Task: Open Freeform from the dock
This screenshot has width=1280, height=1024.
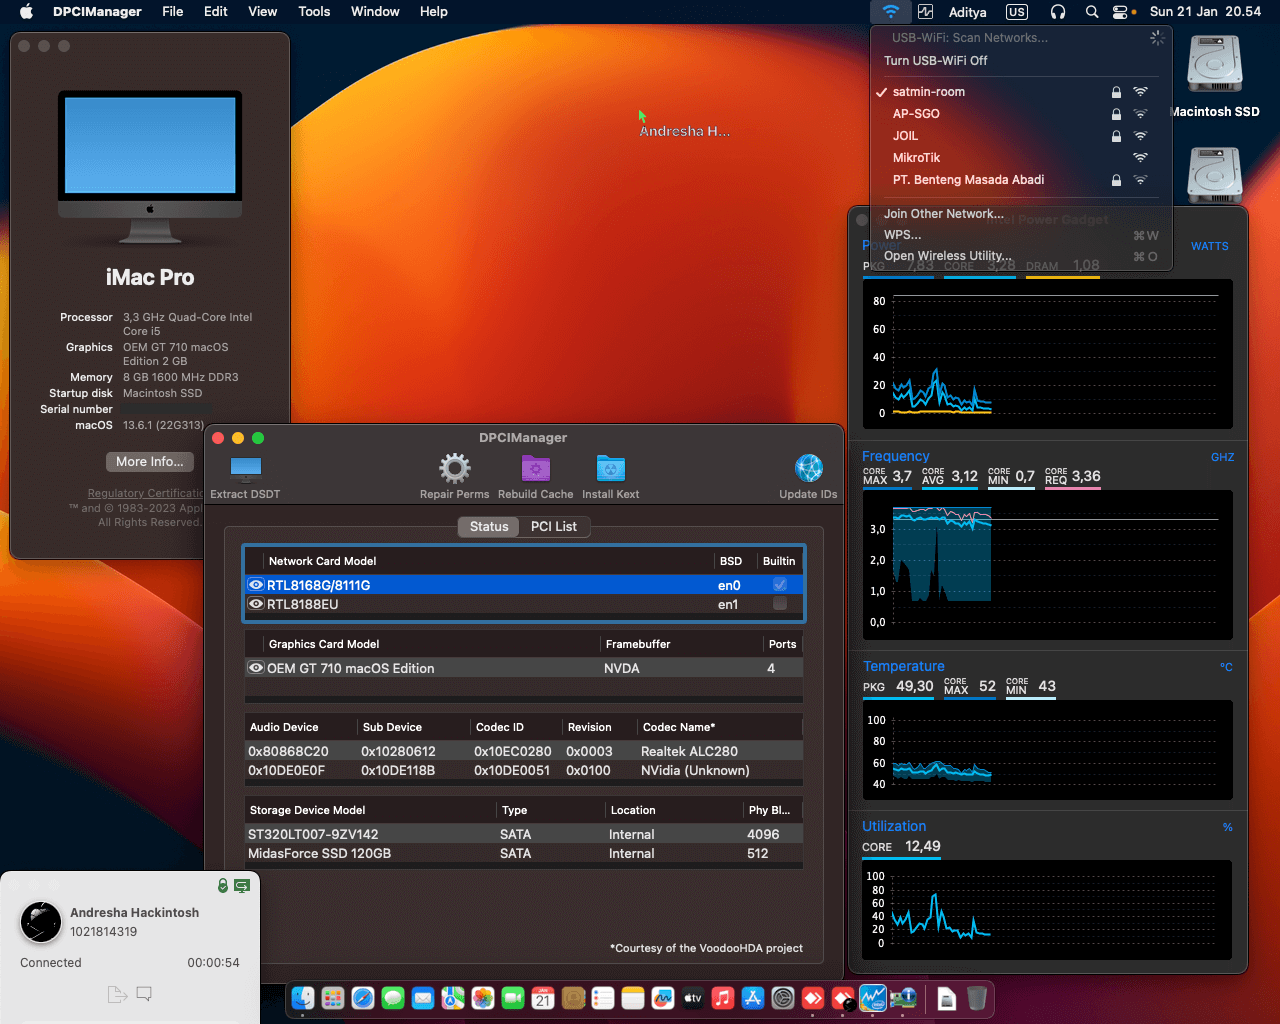Action: pyautogui.click(x=663, y=998)
